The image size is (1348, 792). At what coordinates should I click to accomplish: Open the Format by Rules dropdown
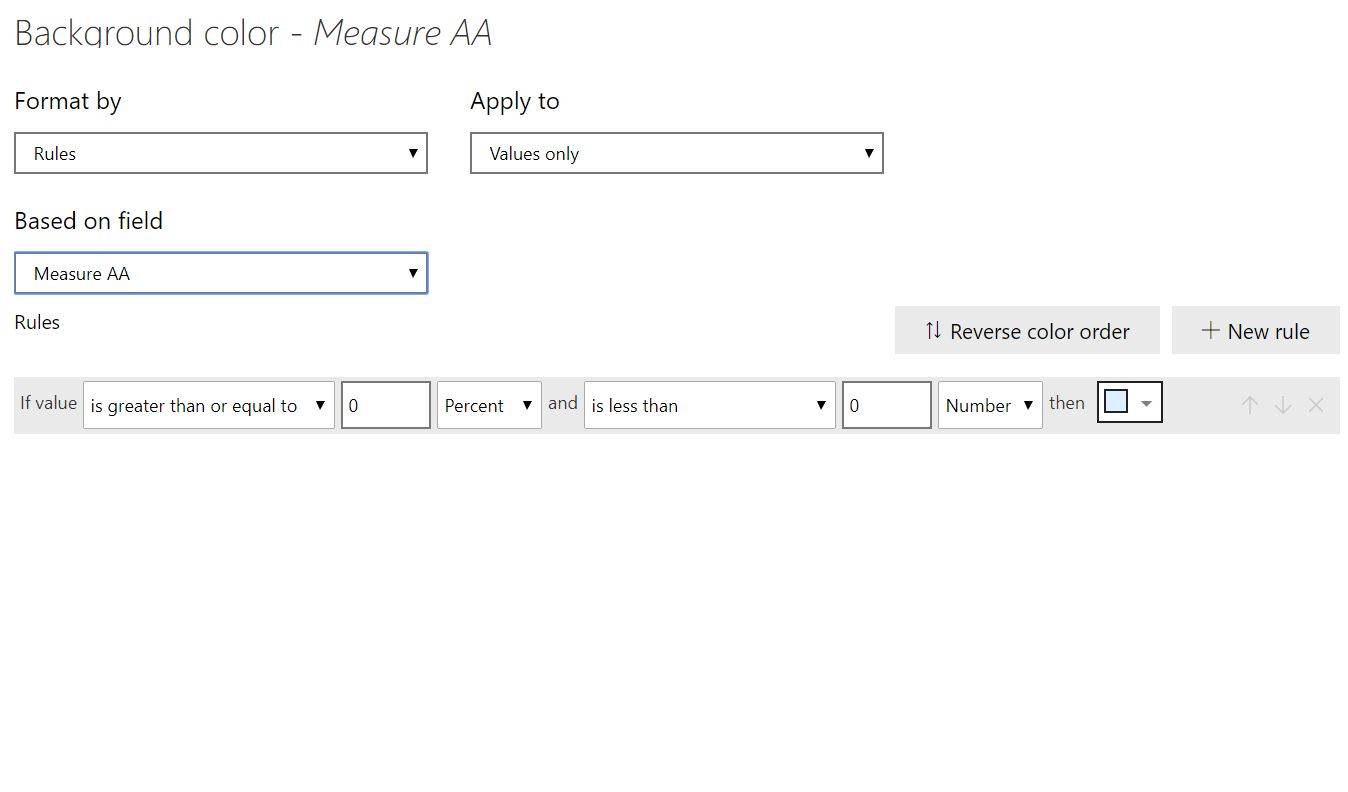coord(221,153)
